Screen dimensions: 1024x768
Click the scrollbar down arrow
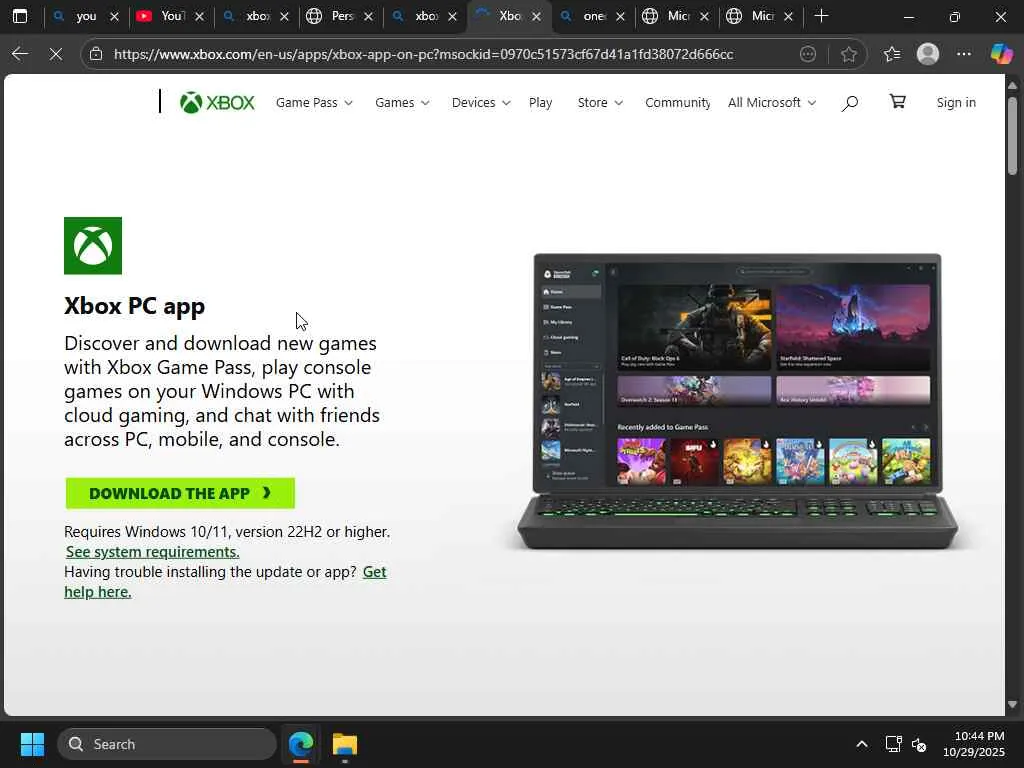click(1012, 705)
